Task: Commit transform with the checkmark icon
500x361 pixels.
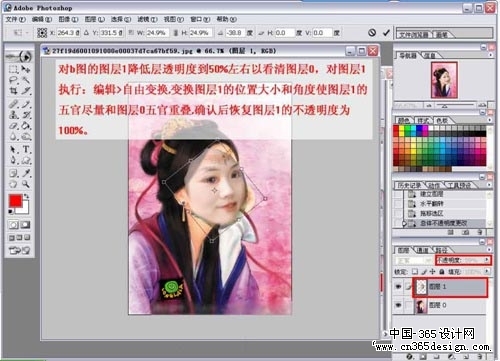Action: point(386,32)
